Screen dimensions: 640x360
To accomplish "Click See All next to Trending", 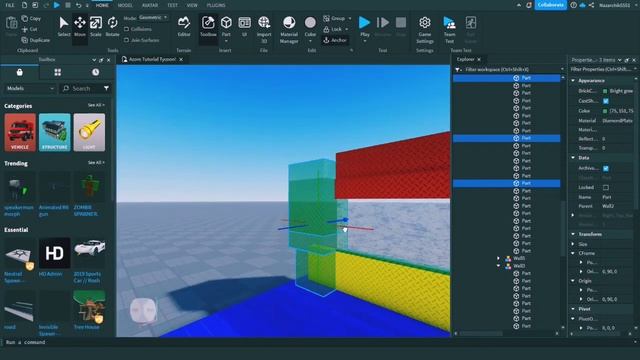I will point(96,162).
